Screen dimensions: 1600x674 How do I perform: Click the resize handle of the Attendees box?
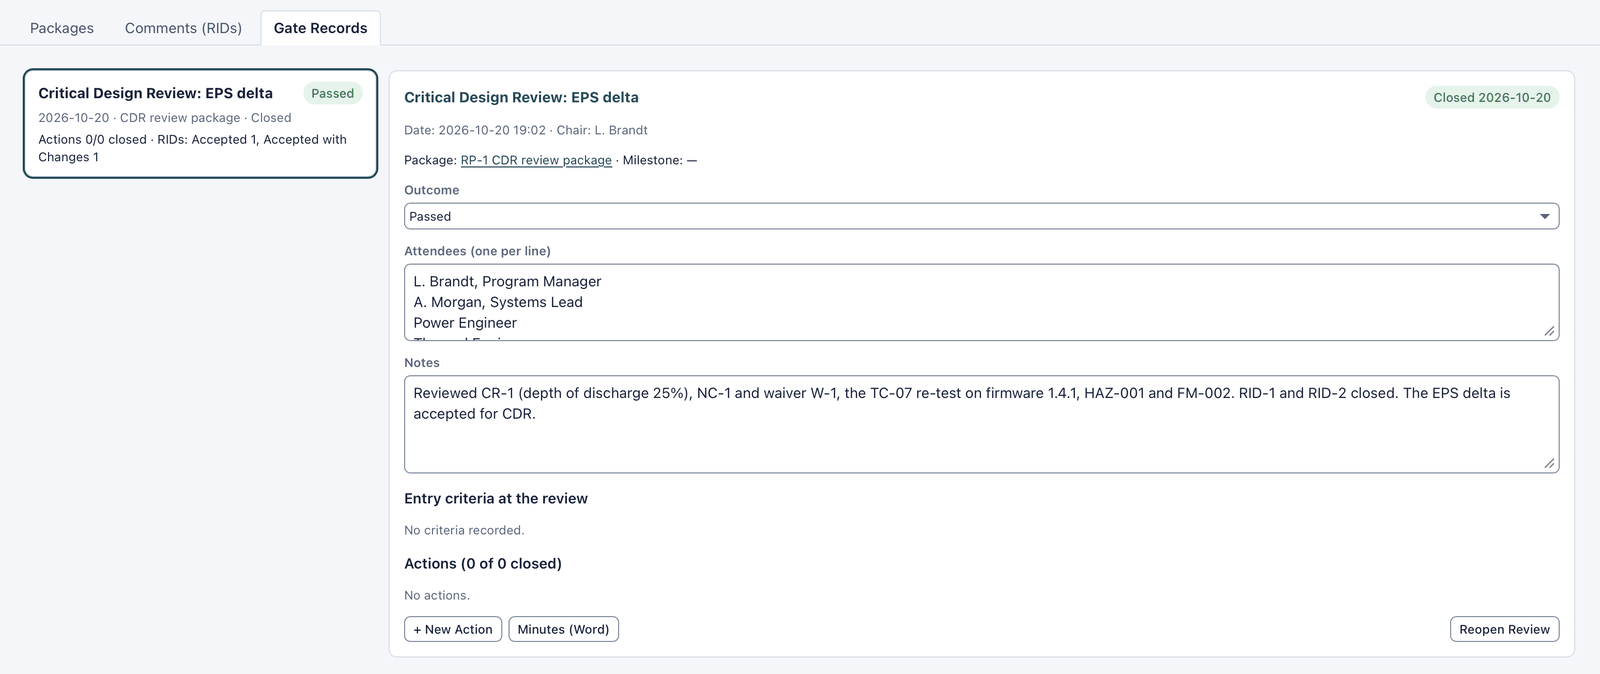1549,331
